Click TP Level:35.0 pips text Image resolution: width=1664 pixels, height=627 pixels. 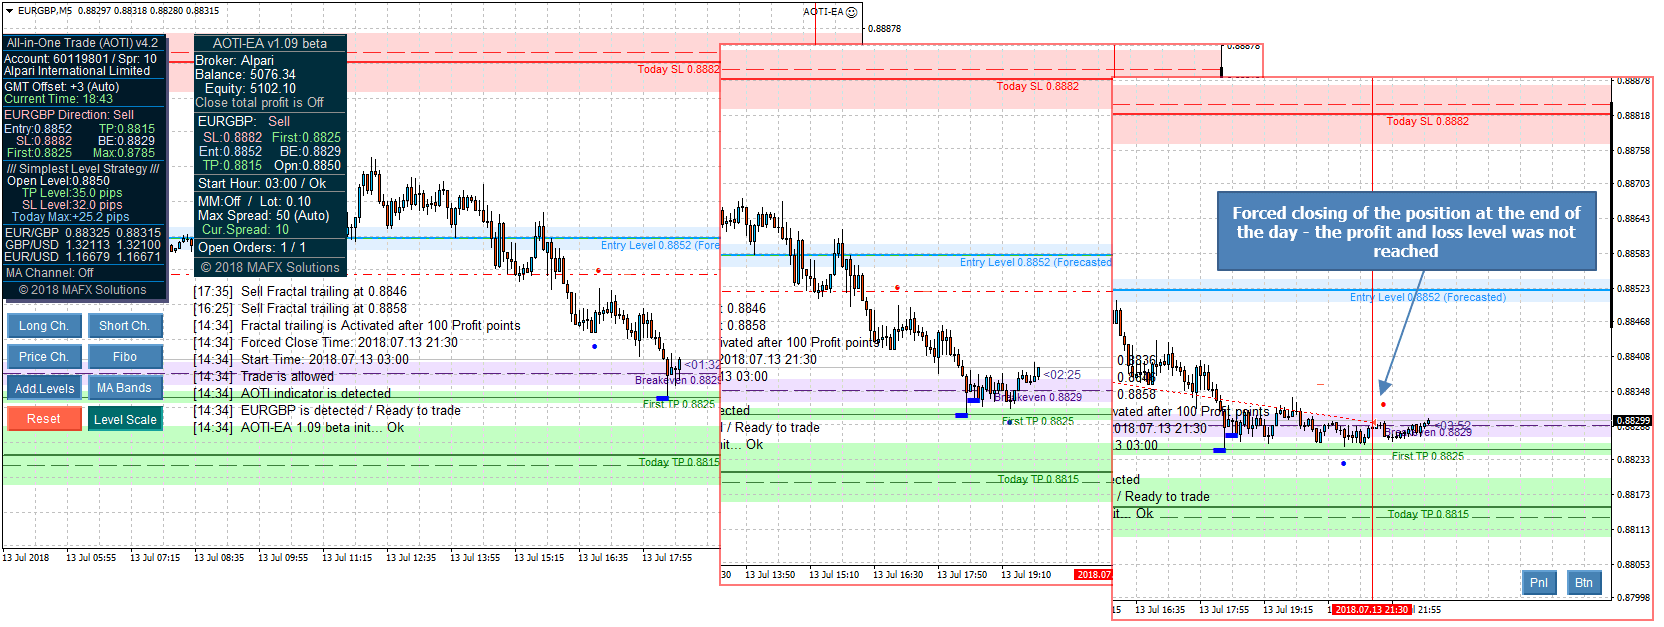pos(72,193)
